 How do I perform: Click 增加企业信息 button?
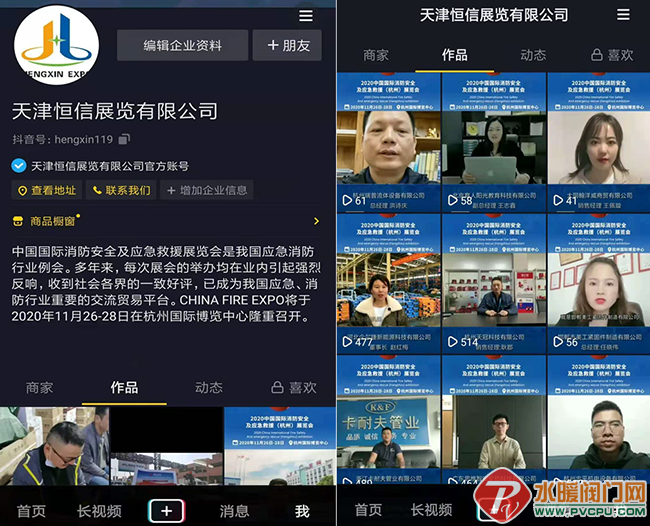click(x=206, y=190)
